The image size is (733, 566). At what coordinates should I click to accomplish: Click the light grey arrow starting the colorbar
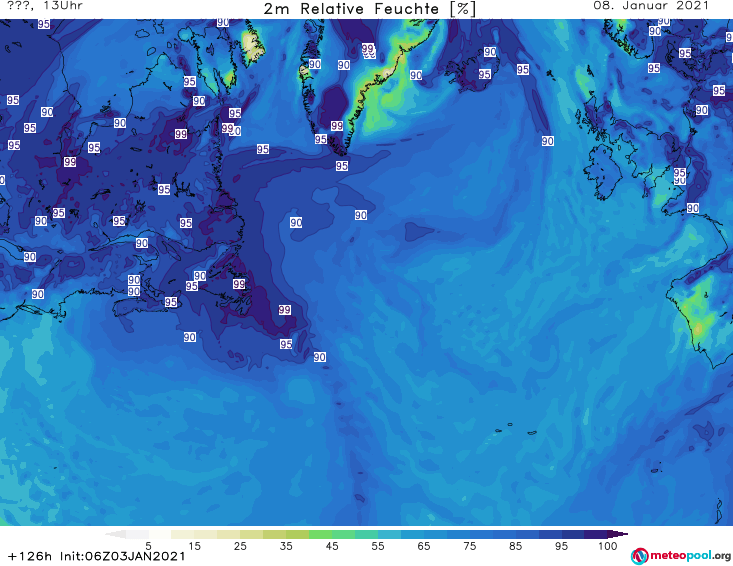click(116, 534)
